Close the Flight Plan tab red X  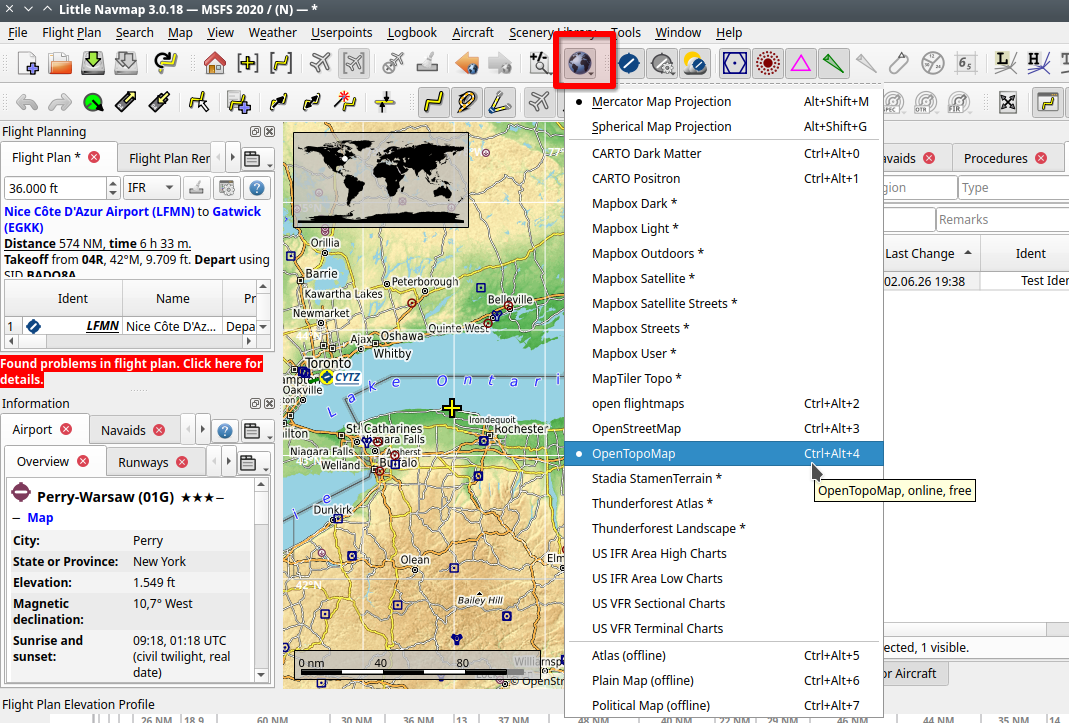94,157
